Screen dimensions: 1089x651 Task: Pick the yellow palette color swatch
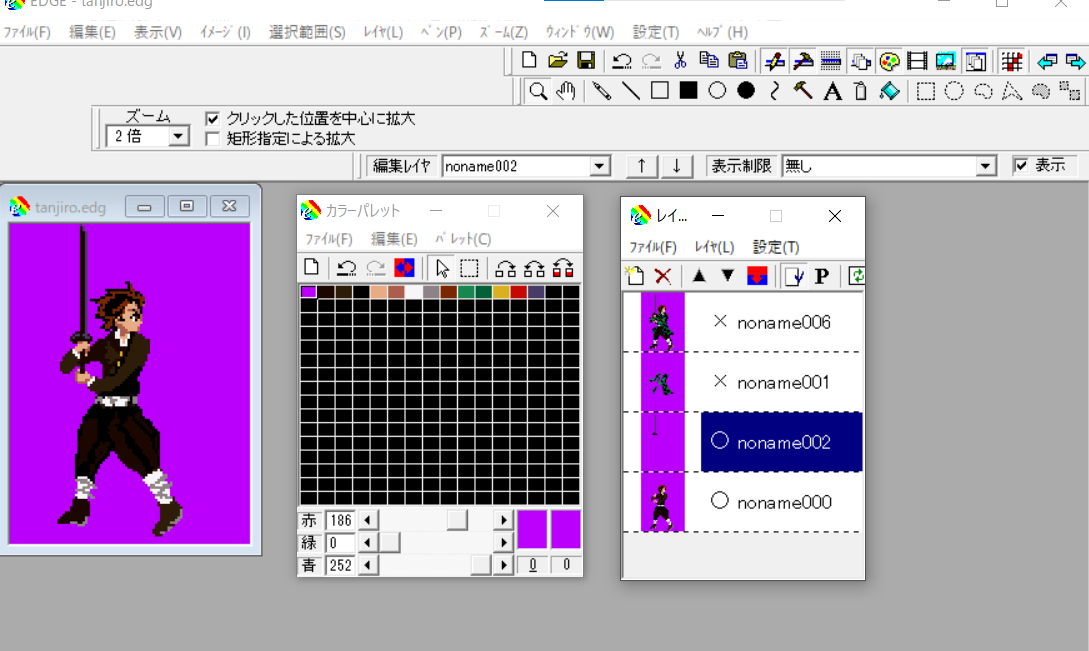pyautogui.click(x=501, y=292)
